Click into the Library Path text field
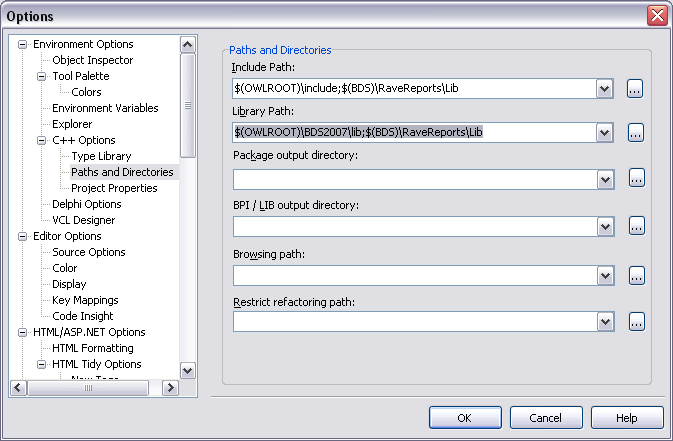This screenshot has height=441, width=673. (414, 133)
